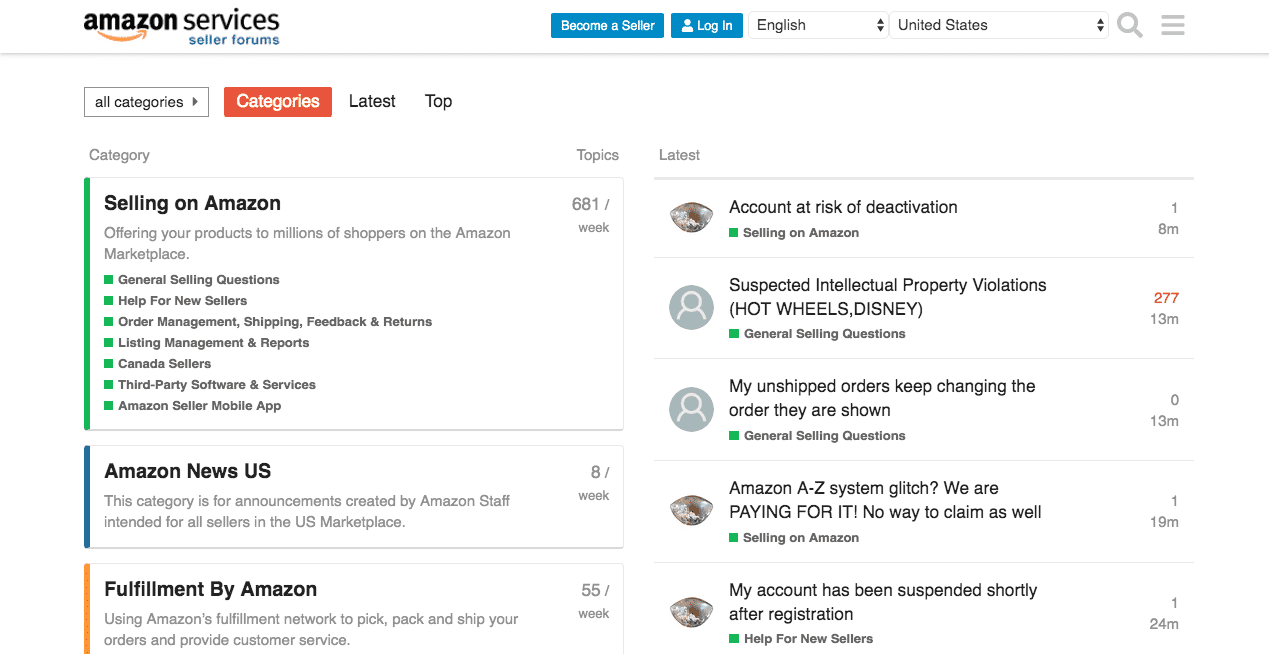Click Help For New Sellers tag under suspended account topic

801,639
